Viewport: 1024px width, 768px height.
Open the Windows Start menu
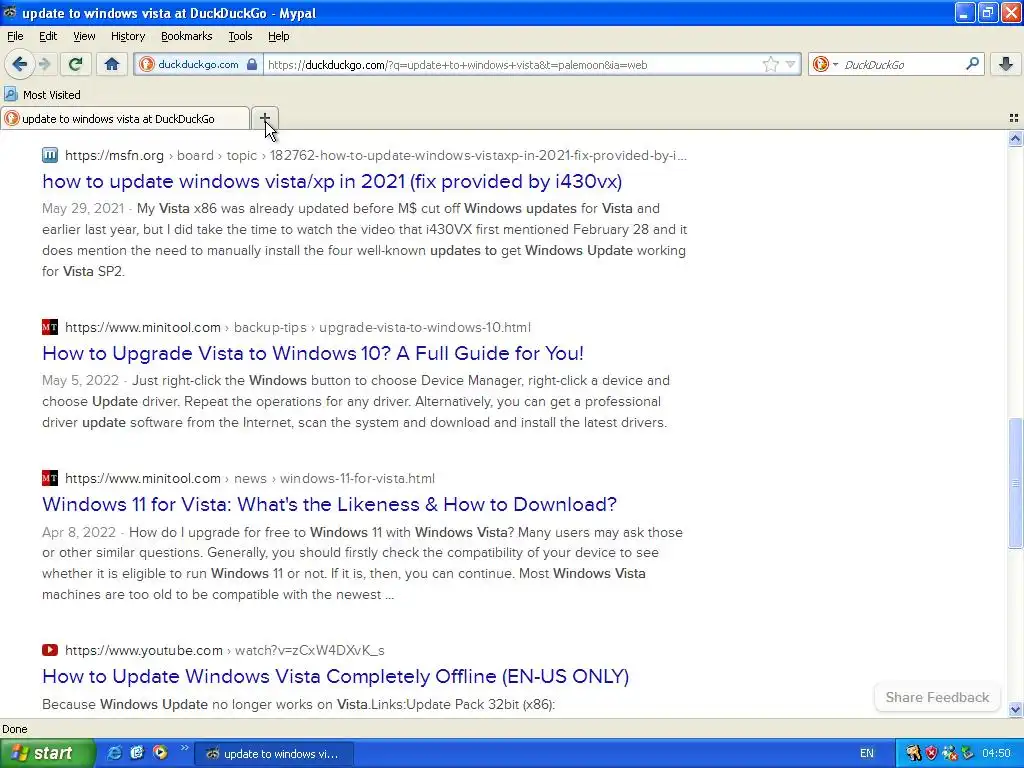[47, 753]
